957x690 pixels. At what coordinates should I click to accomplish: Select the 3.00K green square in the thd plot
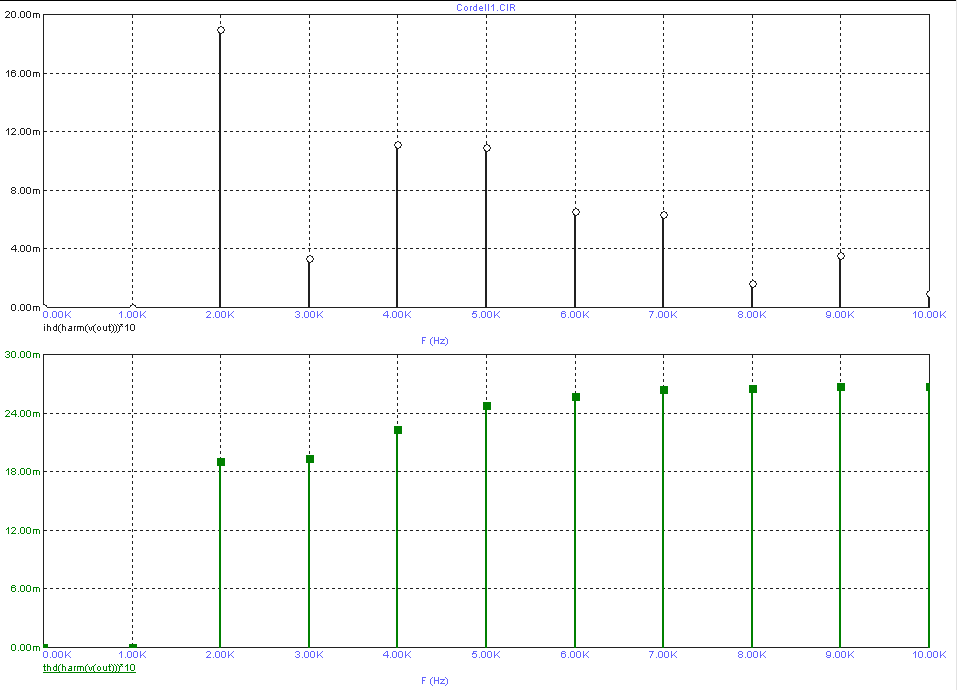tap(310, 459)
